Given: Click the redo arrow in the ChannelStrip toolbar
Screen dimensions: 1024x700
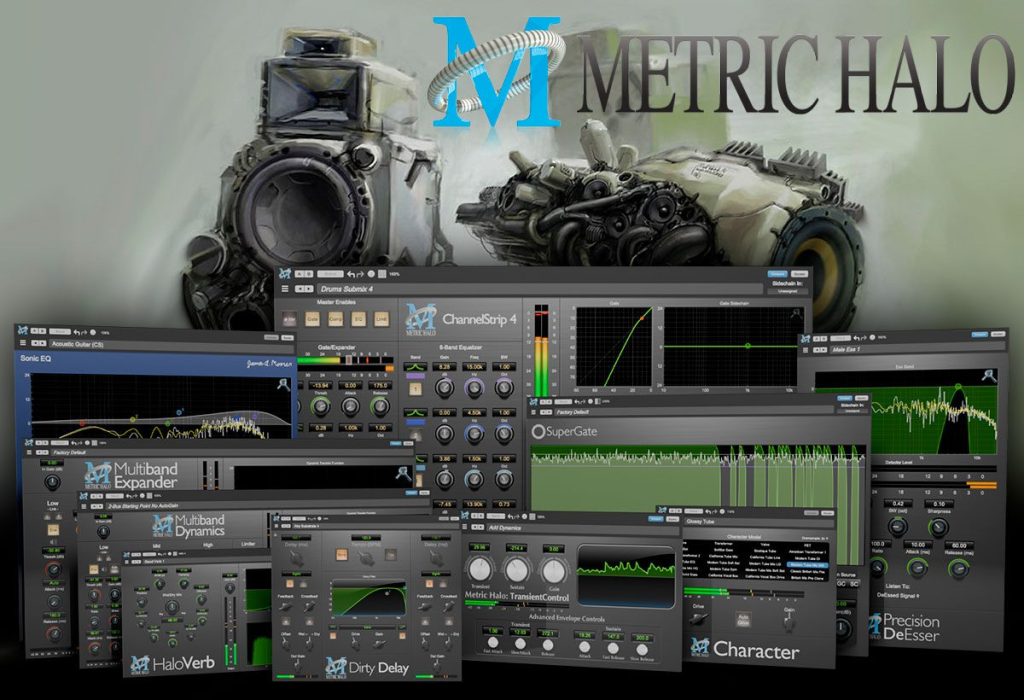Looking at the screenshot, I should 359,273.
